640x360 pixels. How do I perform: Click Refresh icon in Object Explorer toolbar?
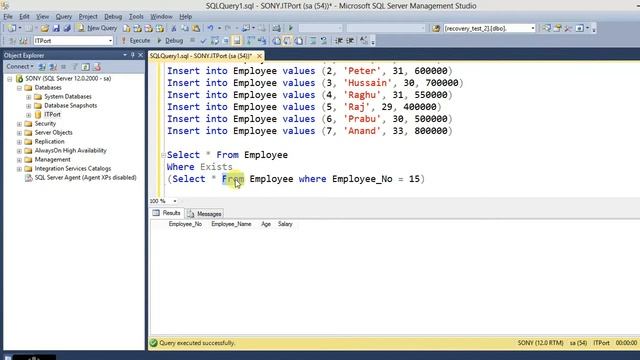(85, 67)
